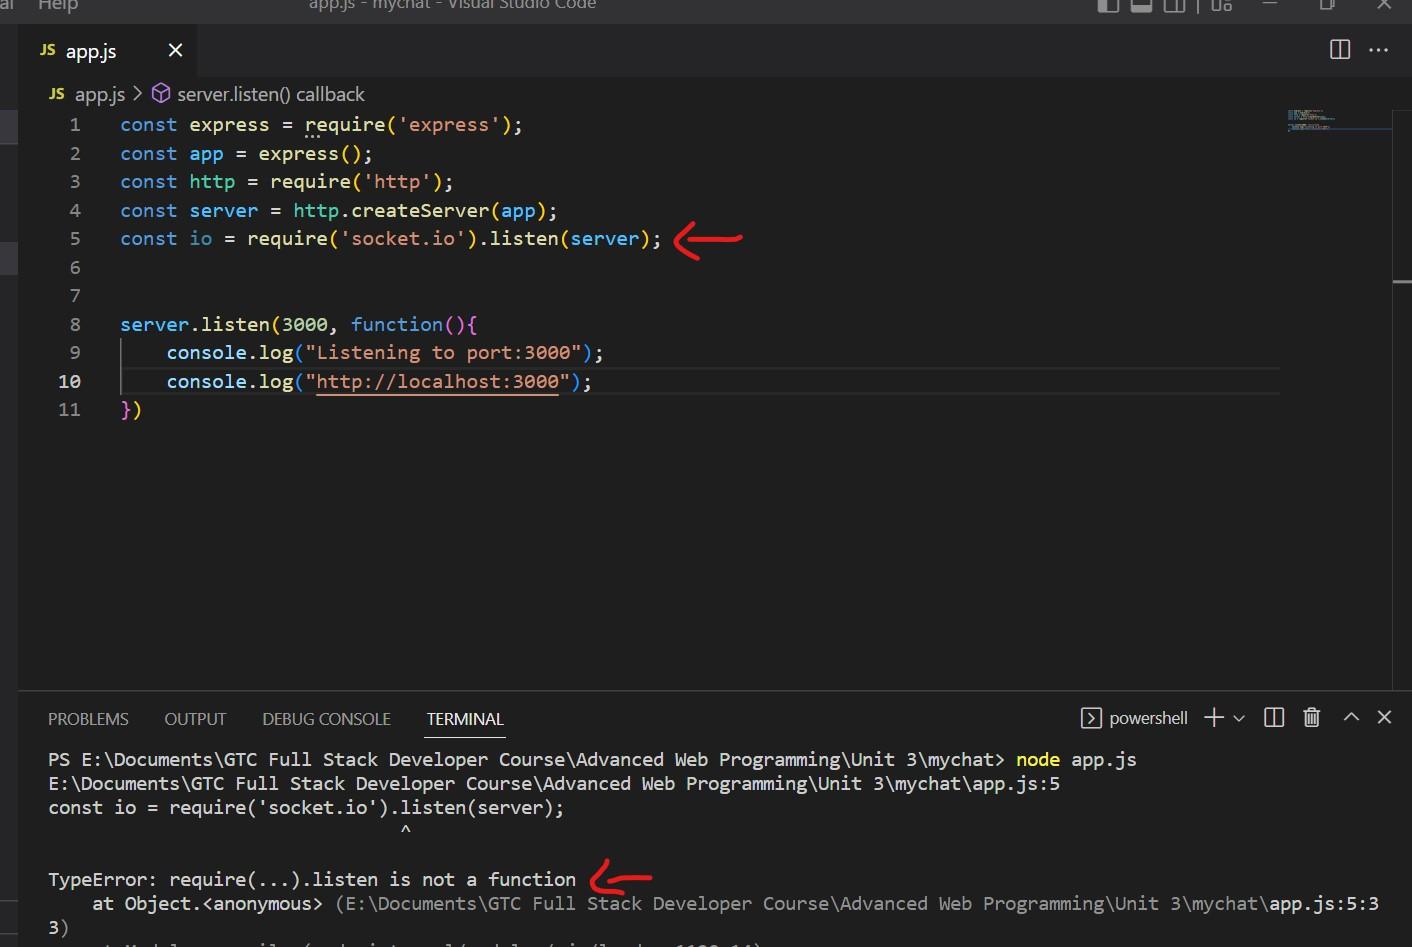1412x947 pixels.
Task: Follow the http://localhost:3000 link in code
Action: [x=437, y=381]
